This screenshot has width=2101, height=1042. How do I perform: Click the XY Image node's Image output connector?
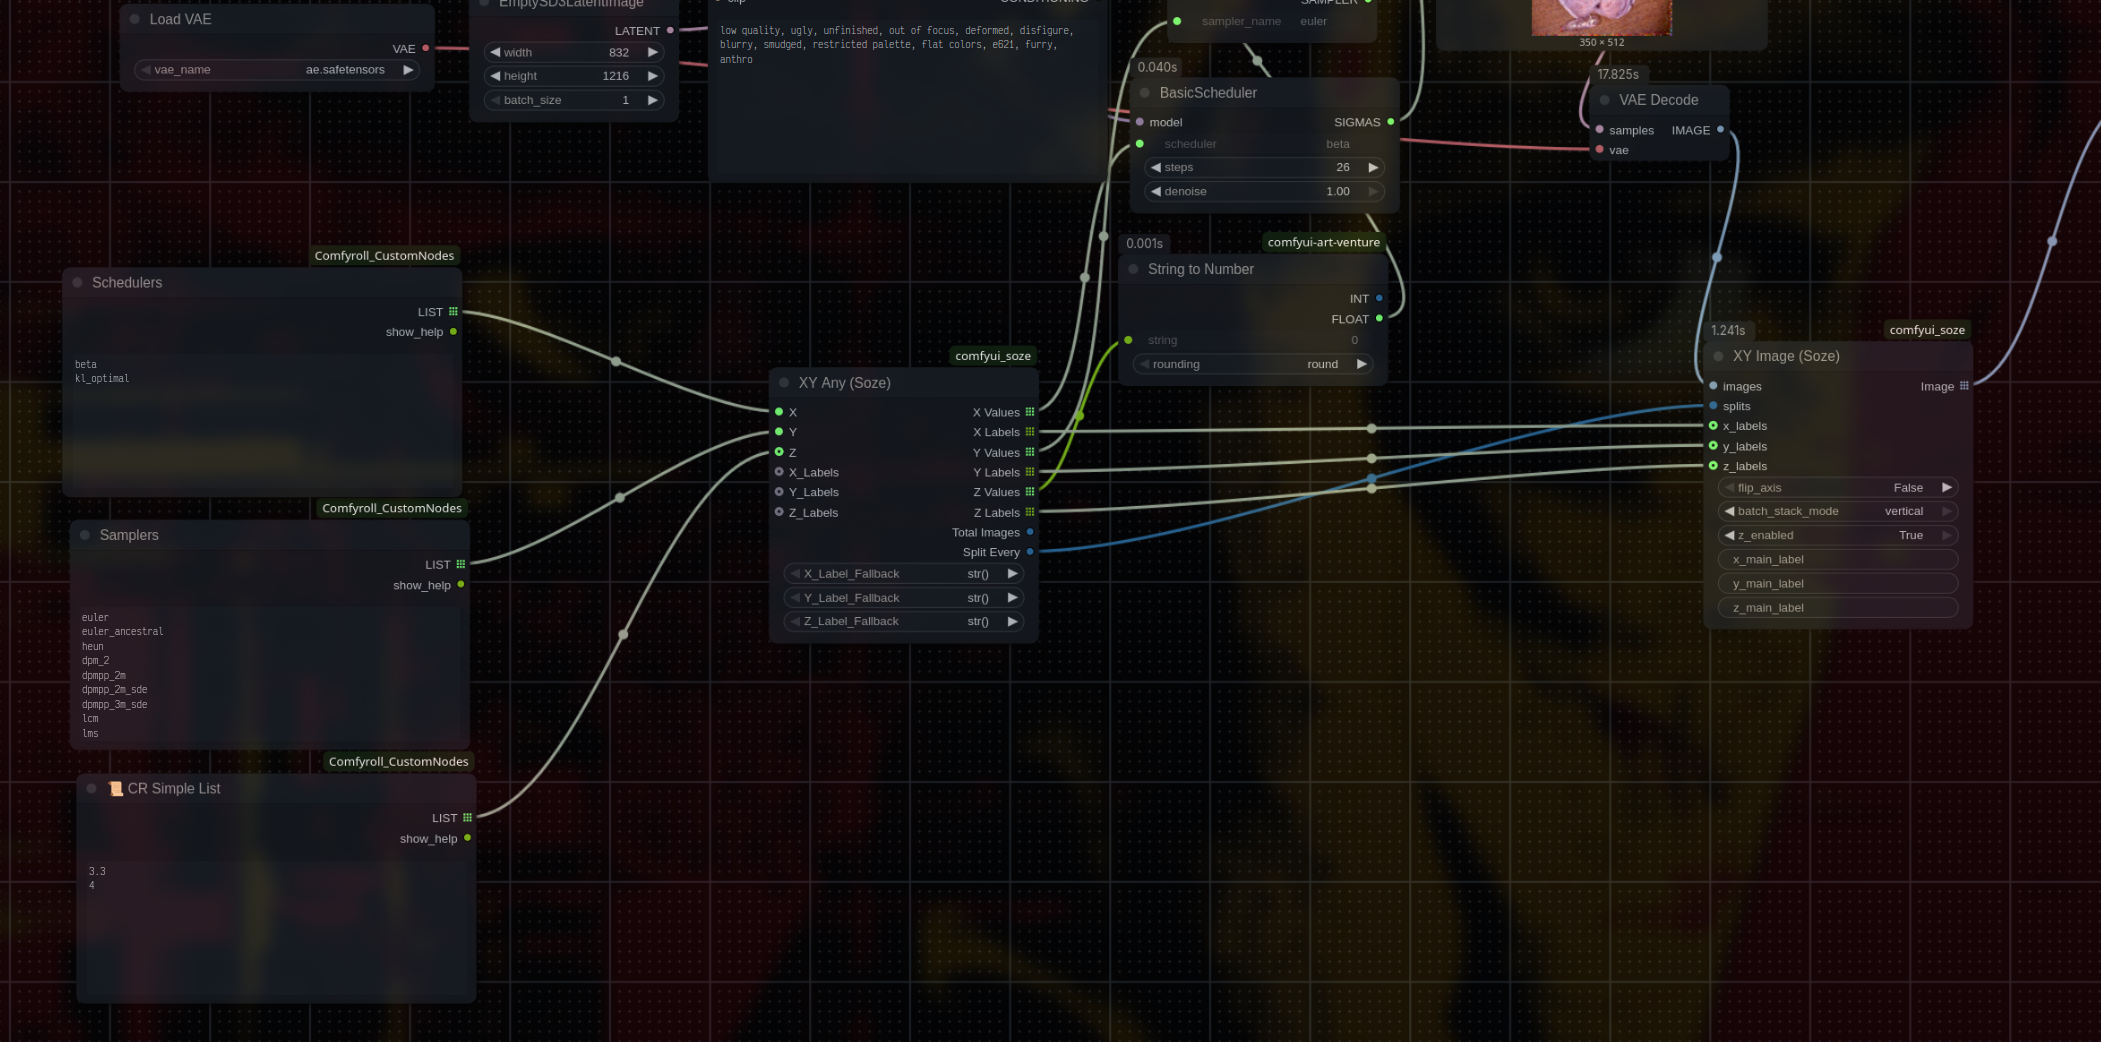1964,386
